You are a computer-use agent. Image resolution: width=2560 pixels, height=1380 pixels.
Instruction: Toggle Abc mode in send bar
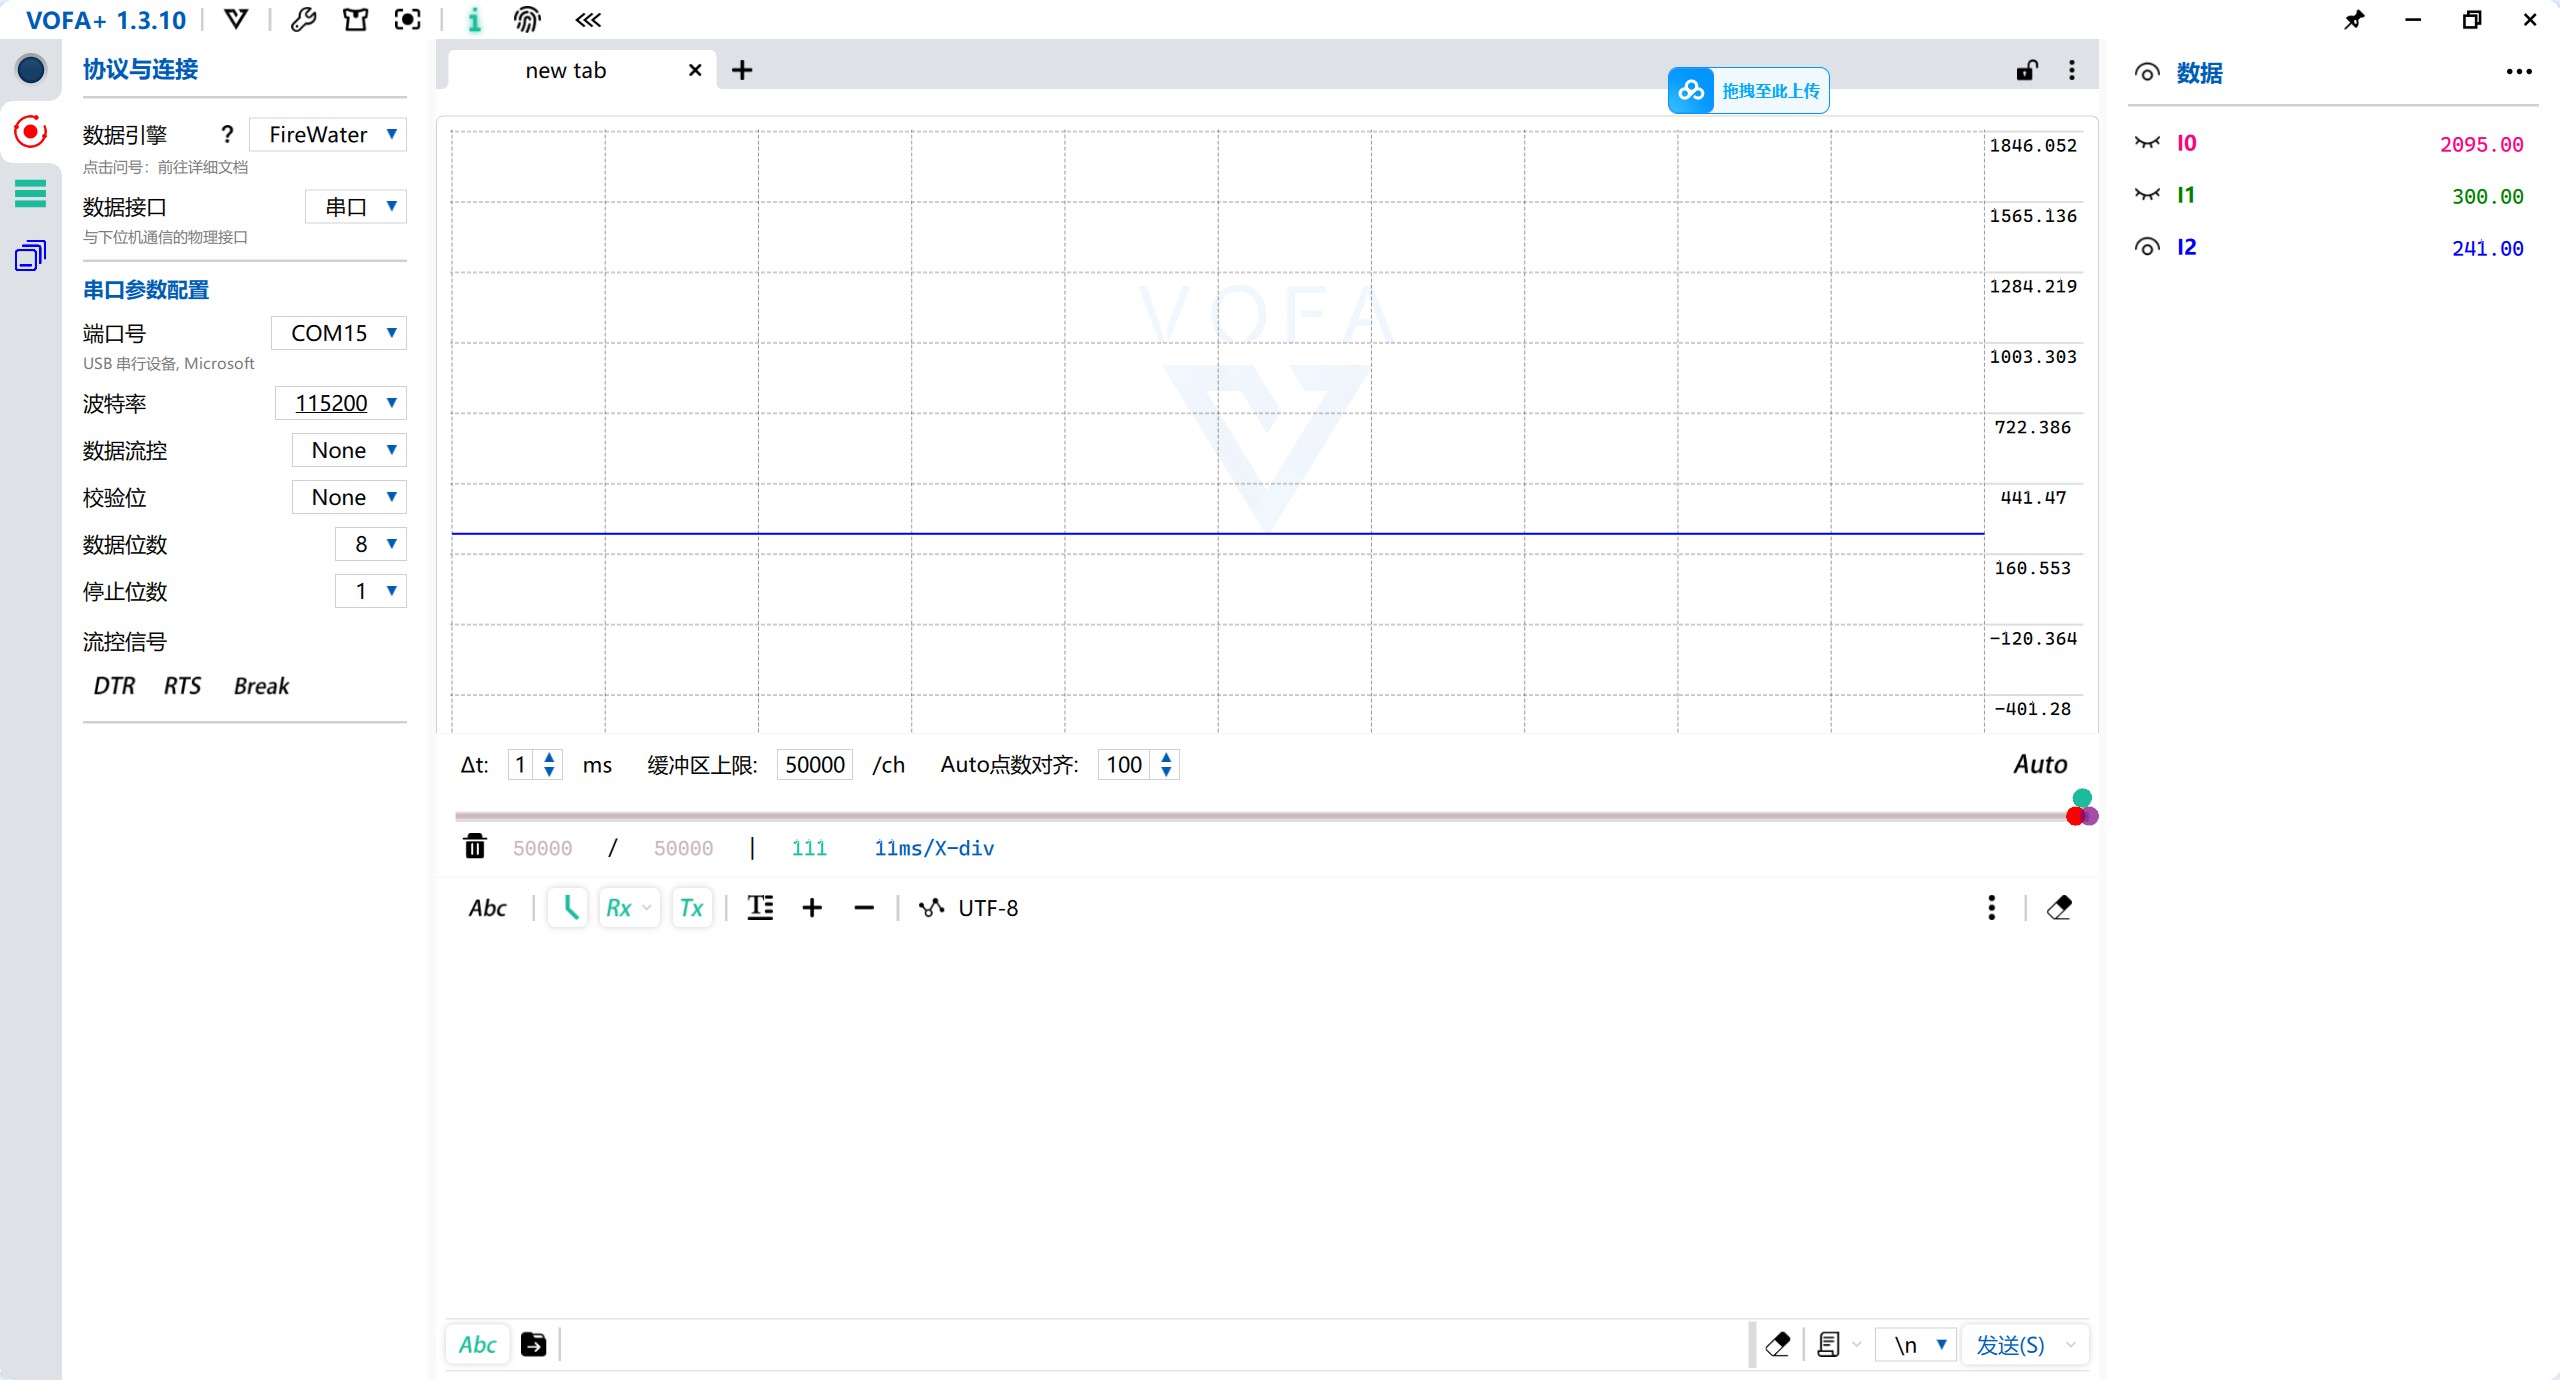pyautogui.click(x=478, y=1345)
